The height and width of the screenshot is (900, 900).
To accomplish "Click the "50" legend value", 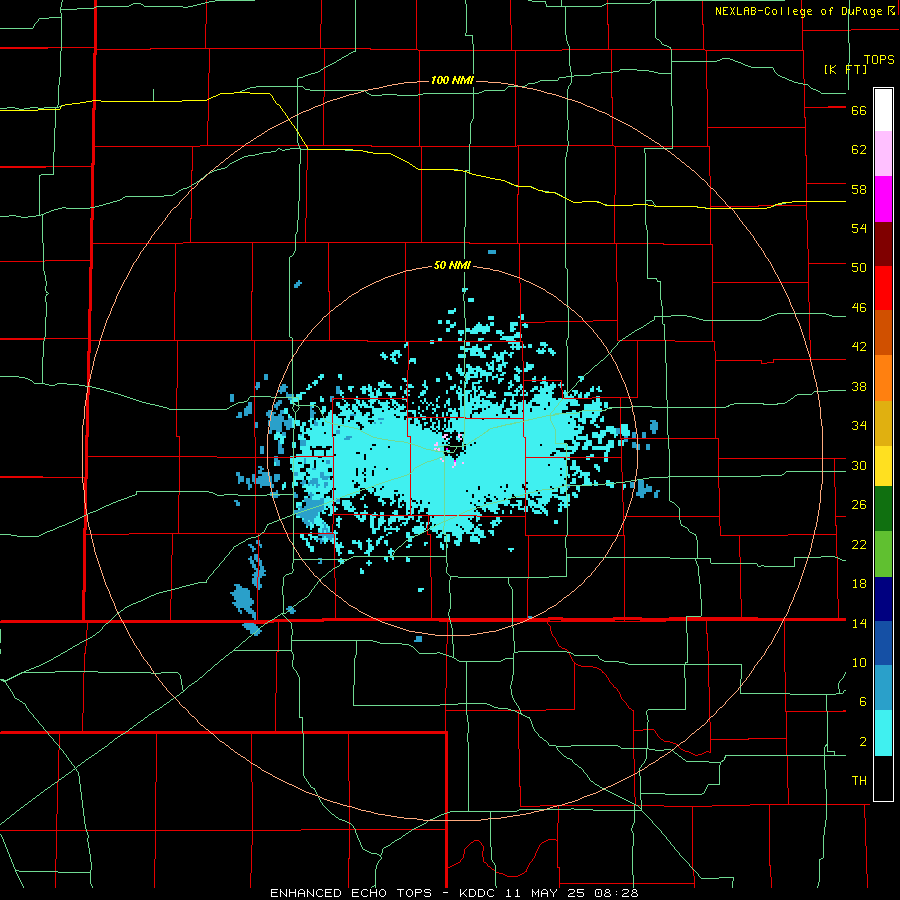I will point(859,268).
